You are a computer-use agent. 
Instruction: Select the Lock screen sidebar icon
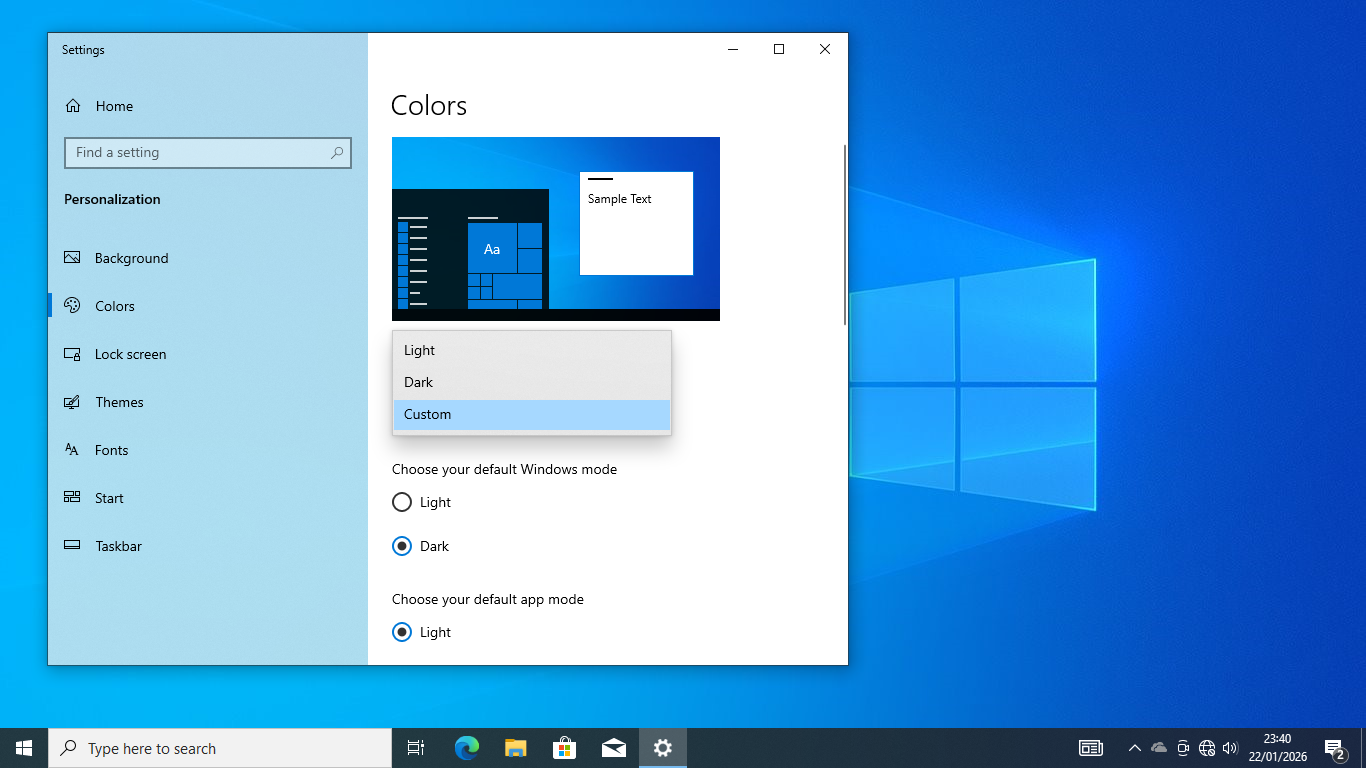[x=72, y=354]
